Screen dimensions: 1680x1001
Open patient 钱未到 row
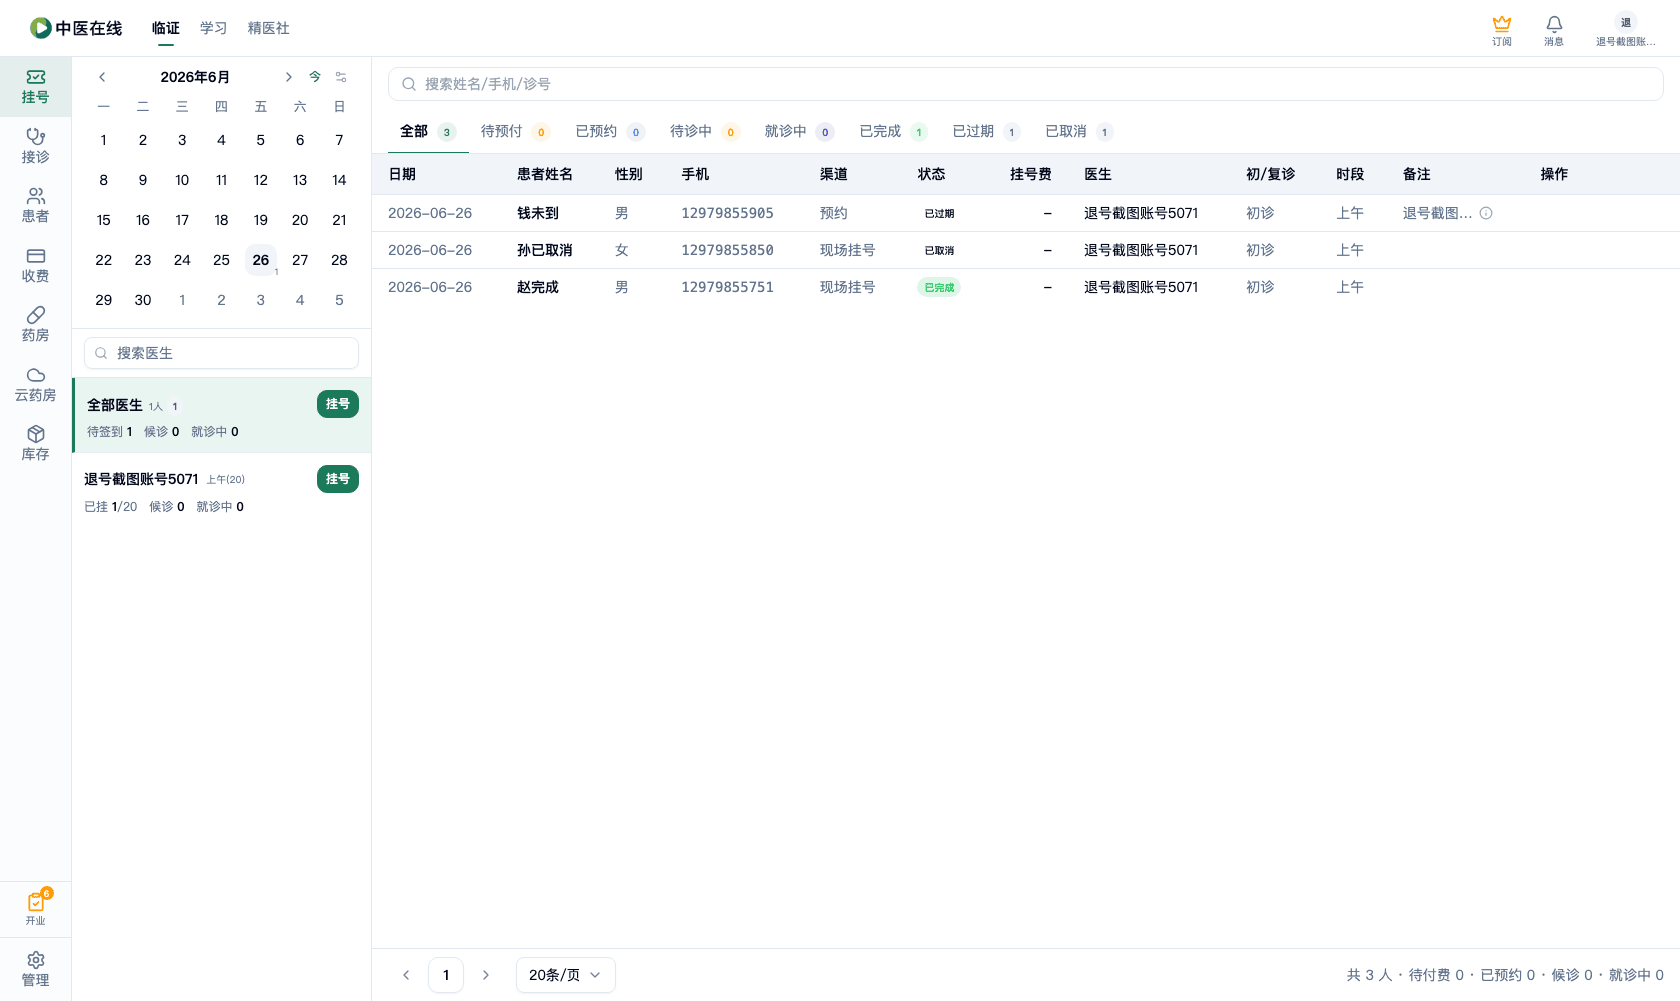(x=1026, y=213)
